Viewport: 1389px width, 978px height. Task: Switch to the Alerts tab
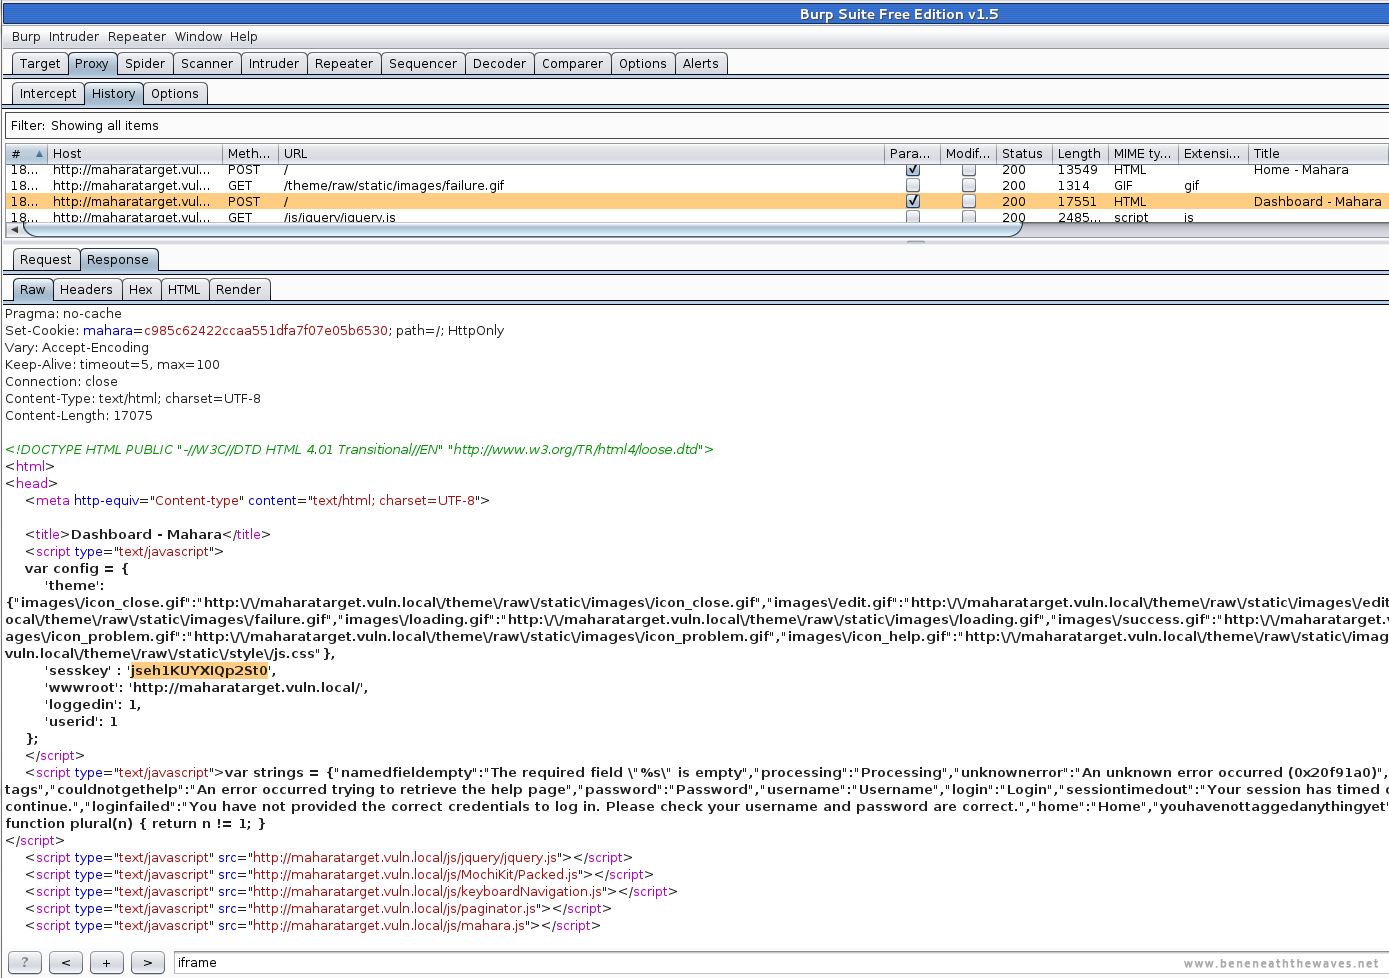pos(701,63)
